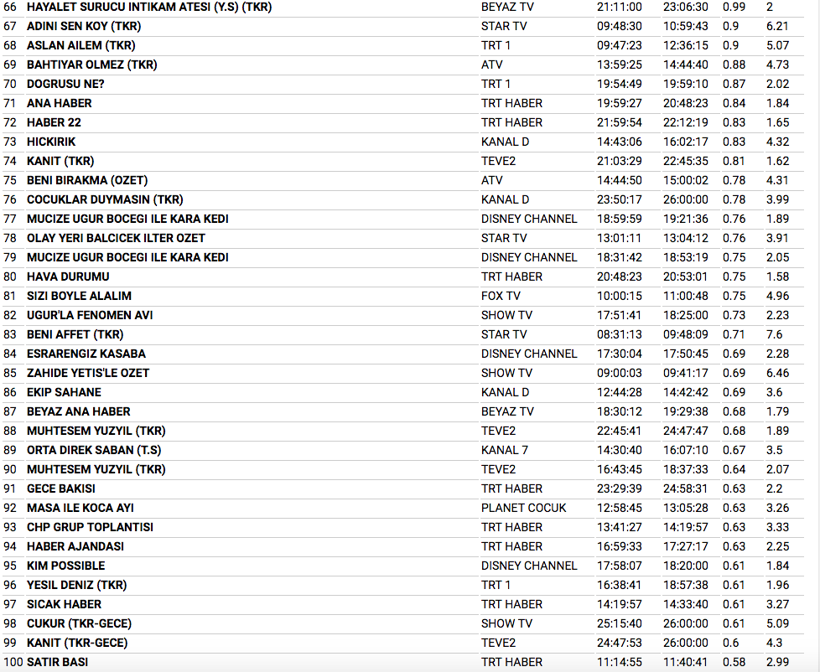Select the ADINI SEN KOY (TKR) row title

(x=83, y=26)
